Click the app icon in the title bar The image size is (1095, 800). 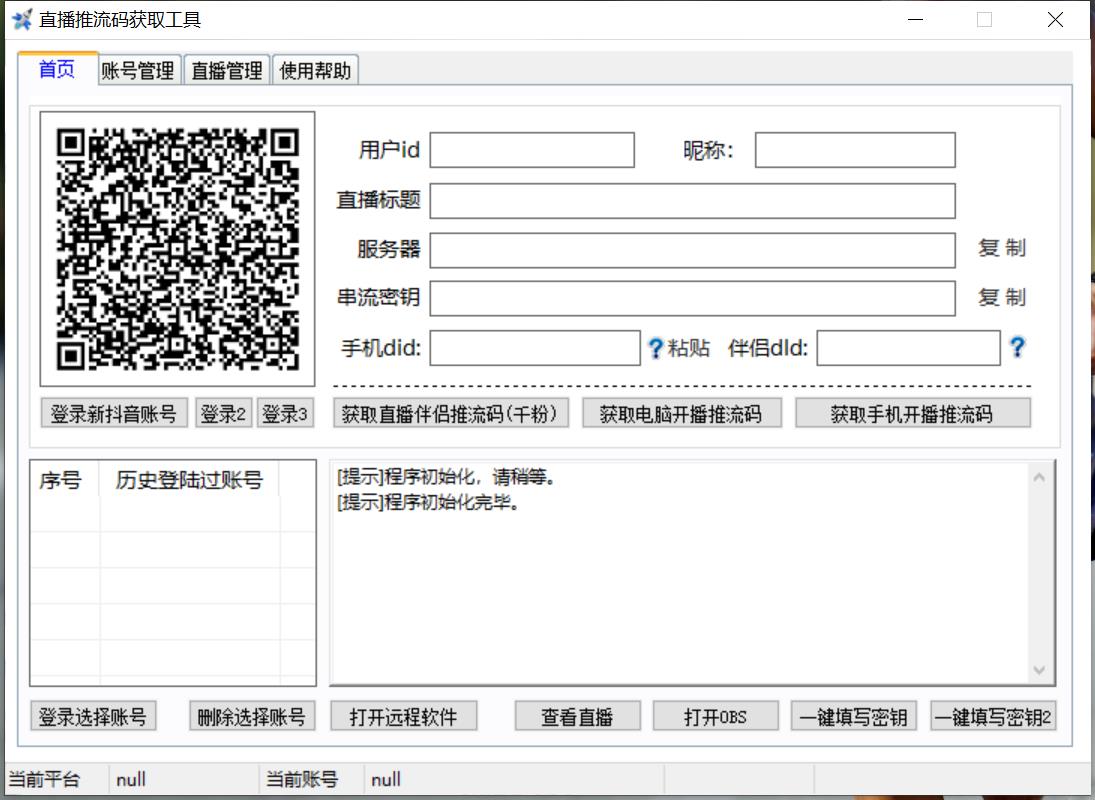tap(22, 20)
